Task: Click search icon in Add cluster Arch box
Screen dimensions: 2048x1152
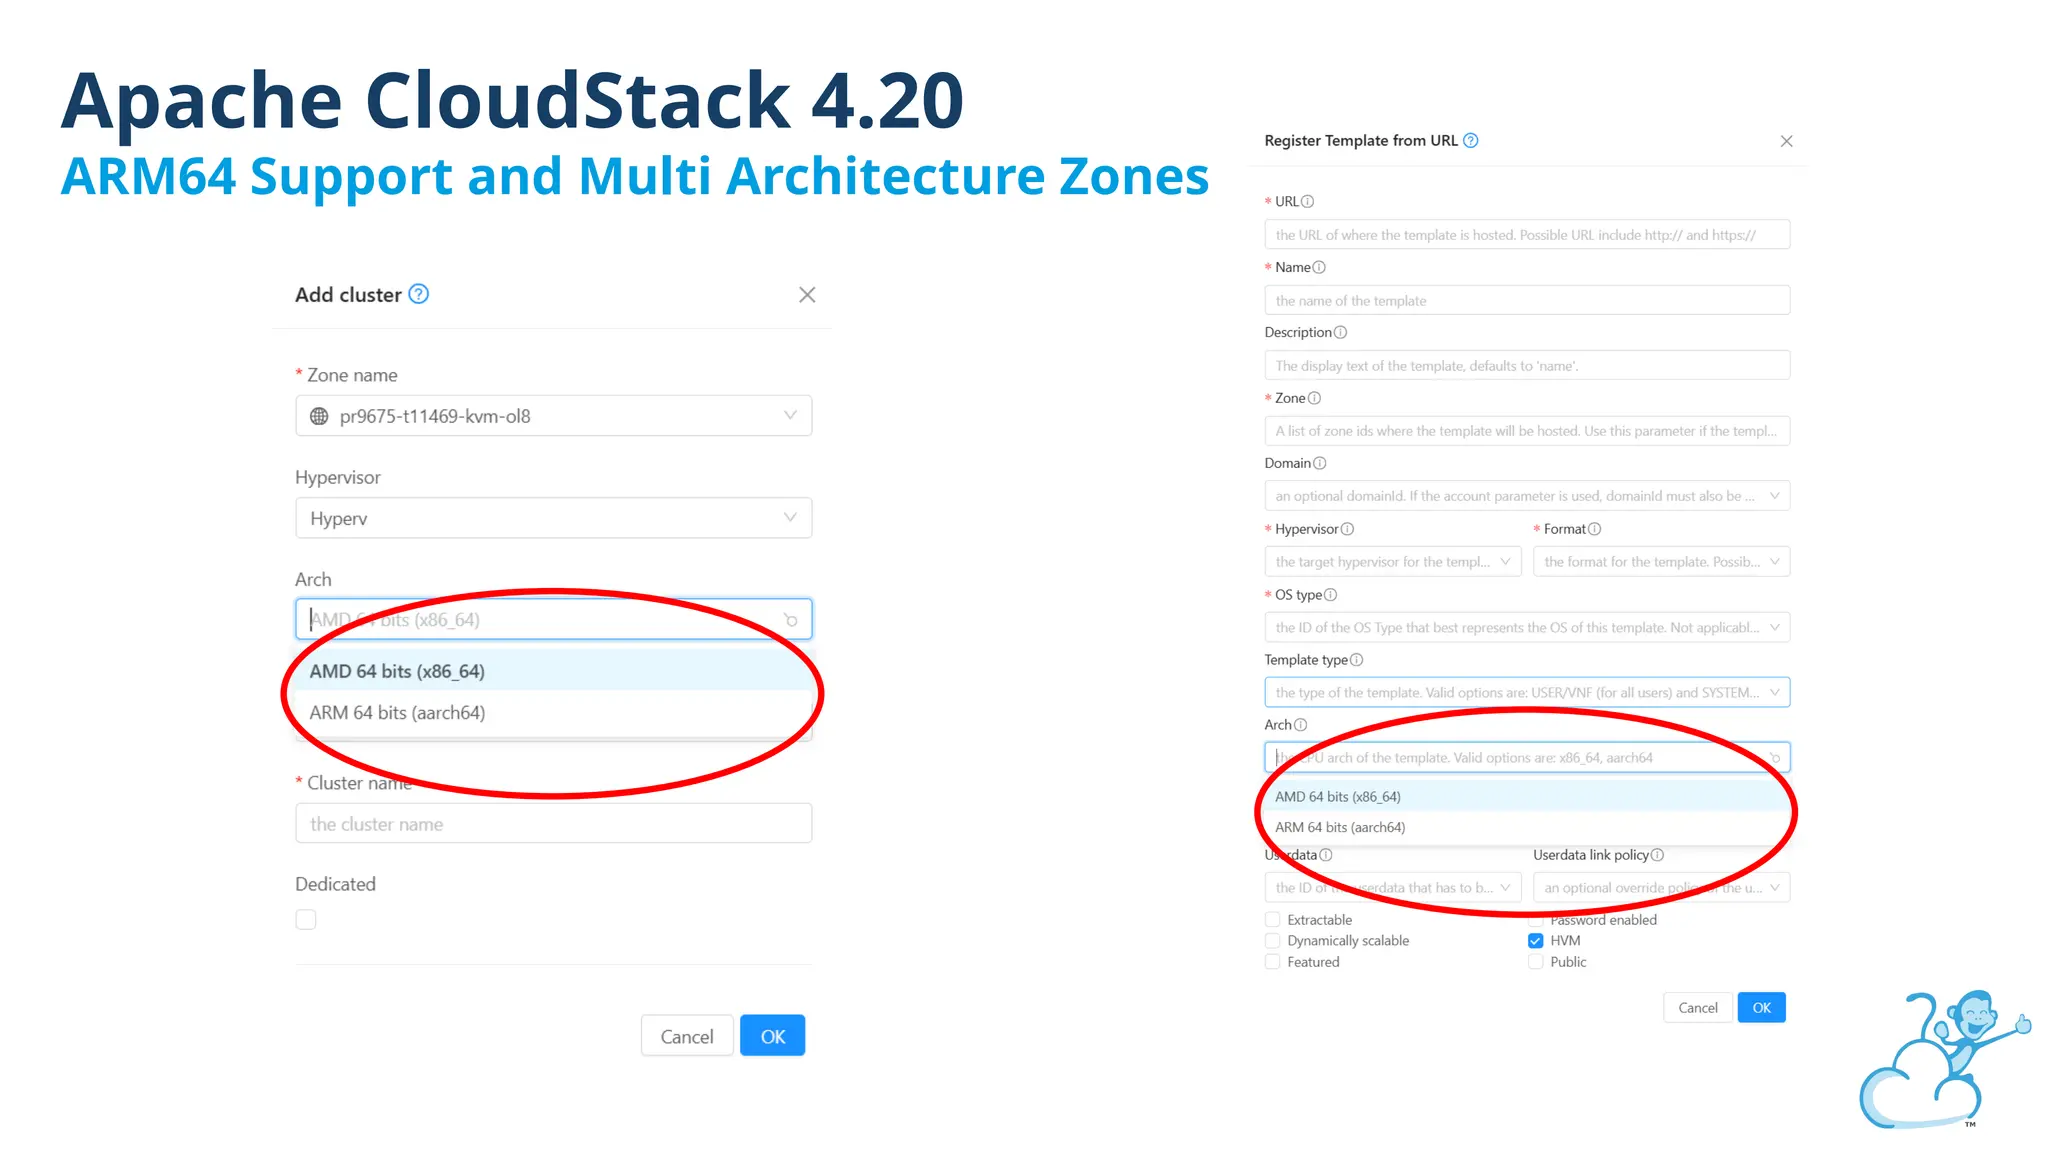Action: [x=790, y=620]
